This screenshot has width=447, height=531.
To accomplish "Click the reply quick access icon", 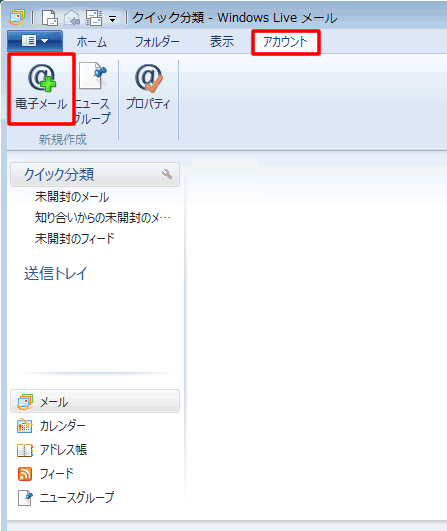I will pyautogui.click(x=72, y=18).
